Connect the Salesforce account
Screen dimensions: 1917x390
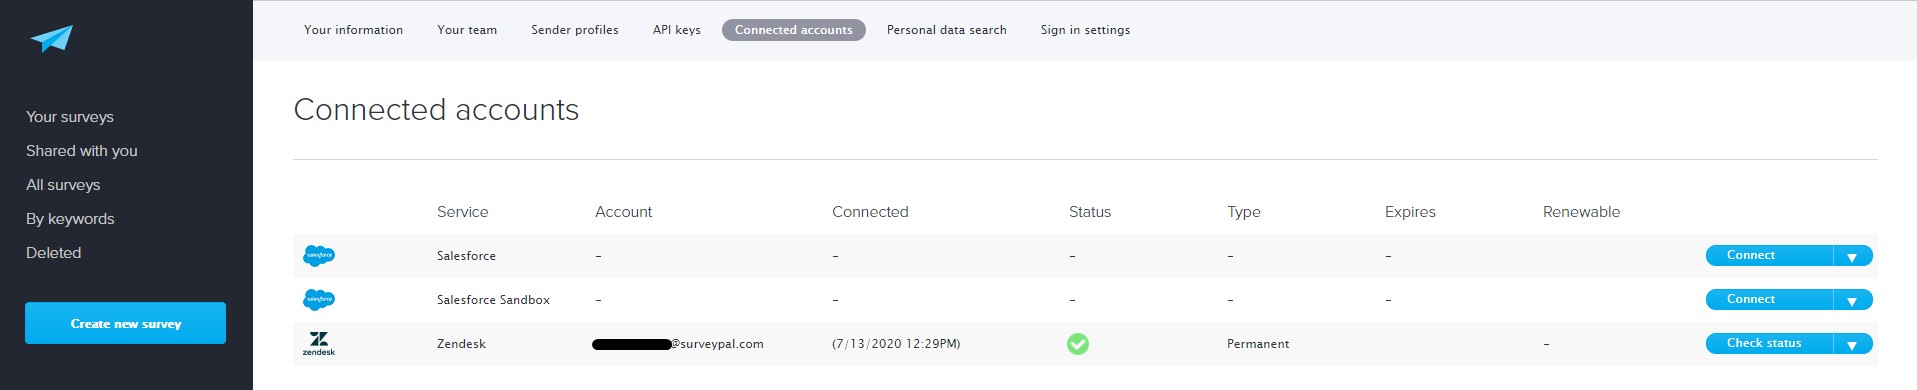[1769, 256]
